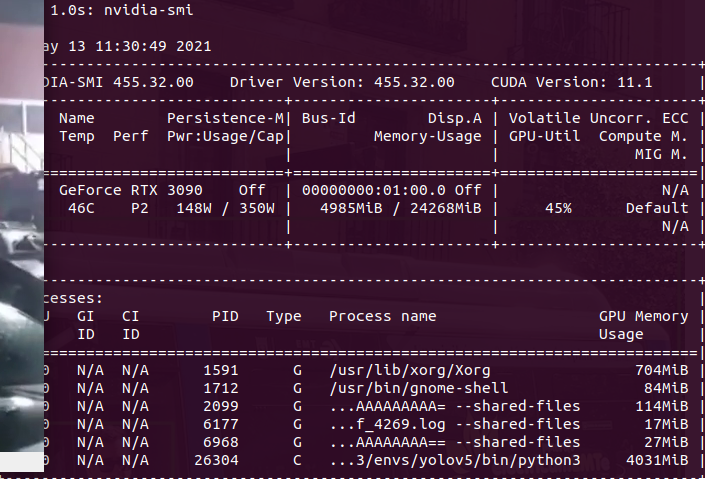Select 'Volatile Uncorr. ECC' header
705x479 pixels.
[598, 118]
